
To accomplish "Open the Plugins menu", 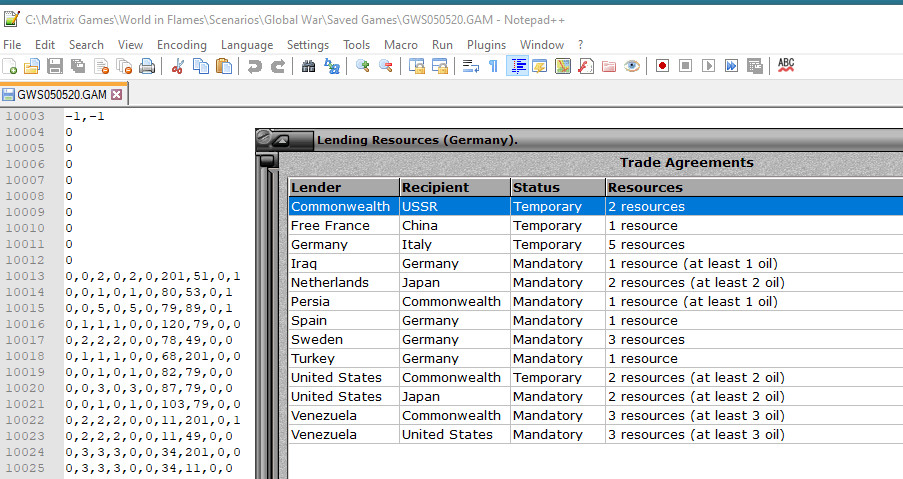I will point(487,45).
